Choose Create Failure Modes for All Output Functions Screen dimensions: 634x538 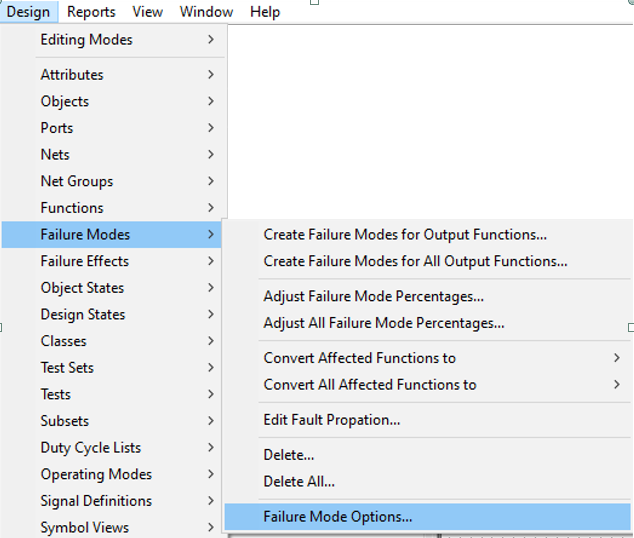pos(427,261)
